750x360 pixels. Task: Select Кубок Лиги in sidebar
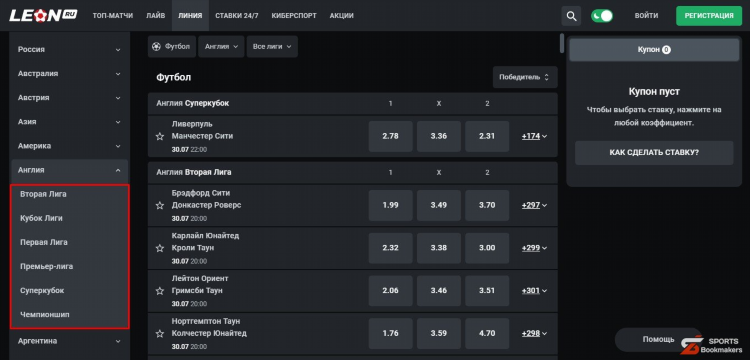[x=69, y=218]
